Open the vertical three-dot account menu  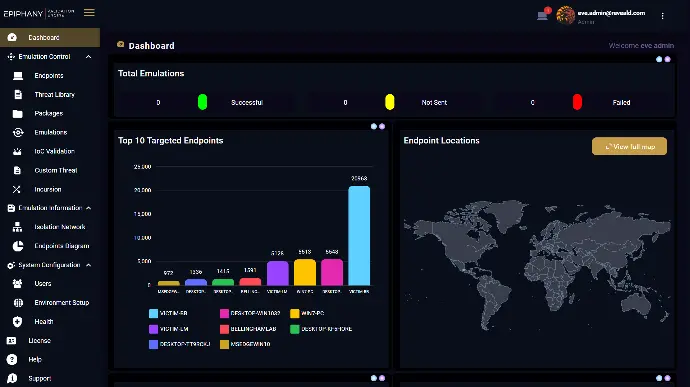(x=662, y=16)
